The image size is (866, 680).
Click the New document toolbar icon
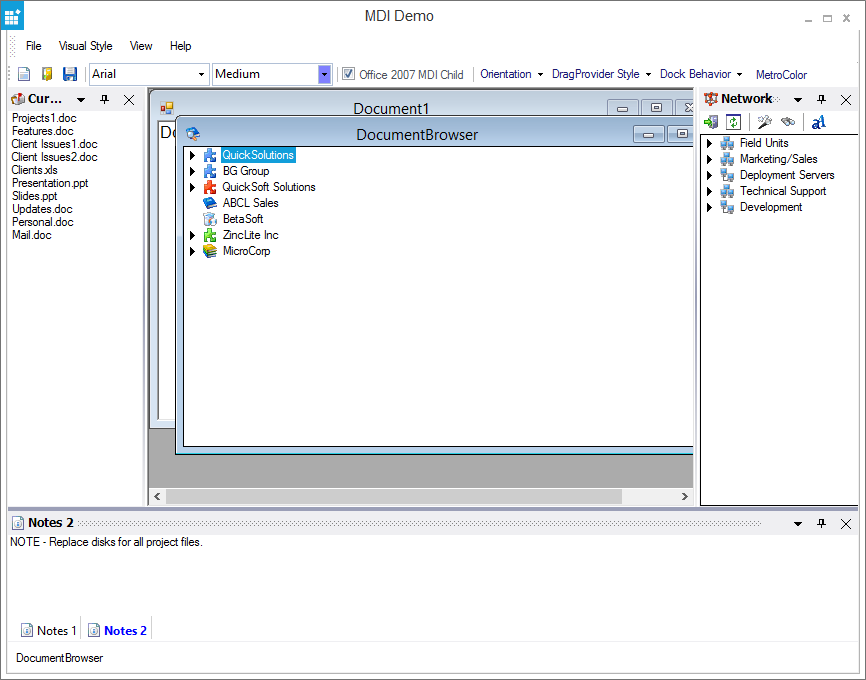[x=24, y=74]
